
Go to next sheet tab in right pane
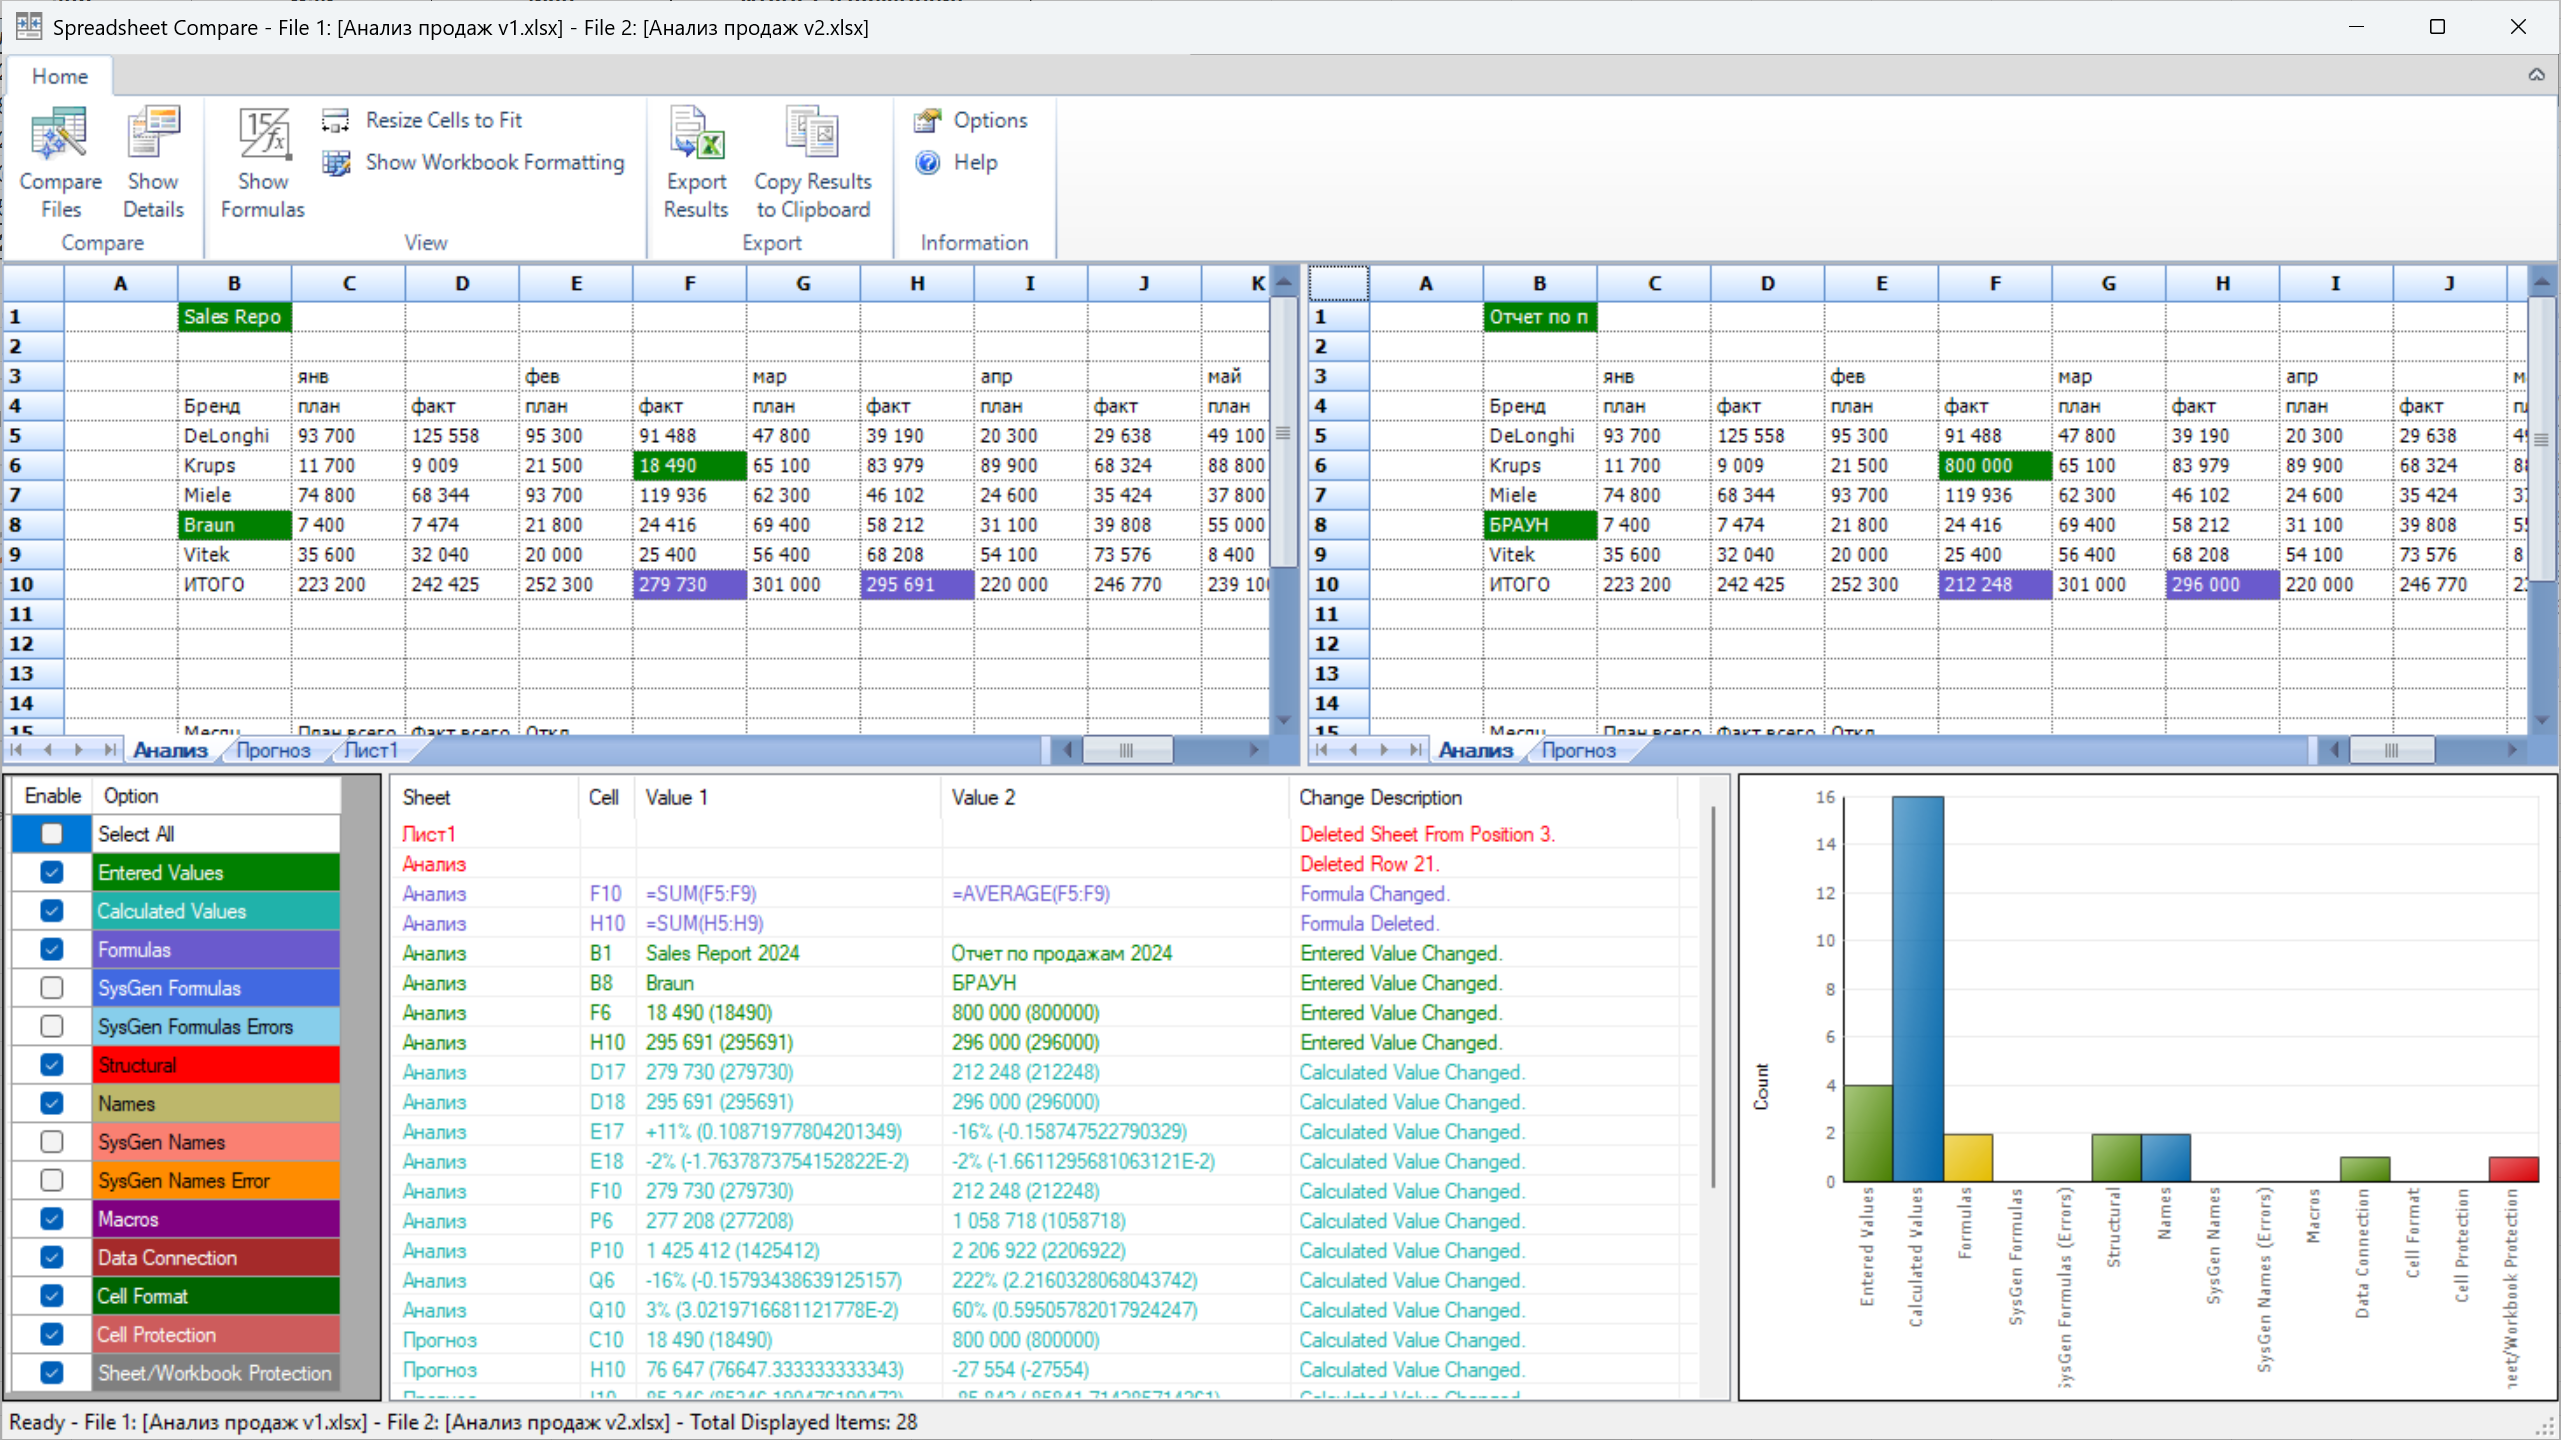point(1384,750)
